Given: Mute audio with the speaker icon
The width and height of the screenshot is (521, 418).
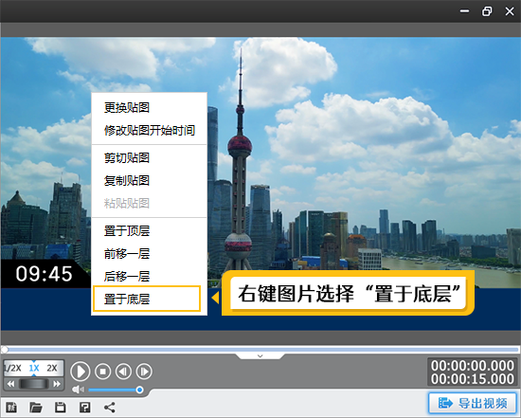Looking at the screenshot, I should pyautogui.click(x=78, y=389).
